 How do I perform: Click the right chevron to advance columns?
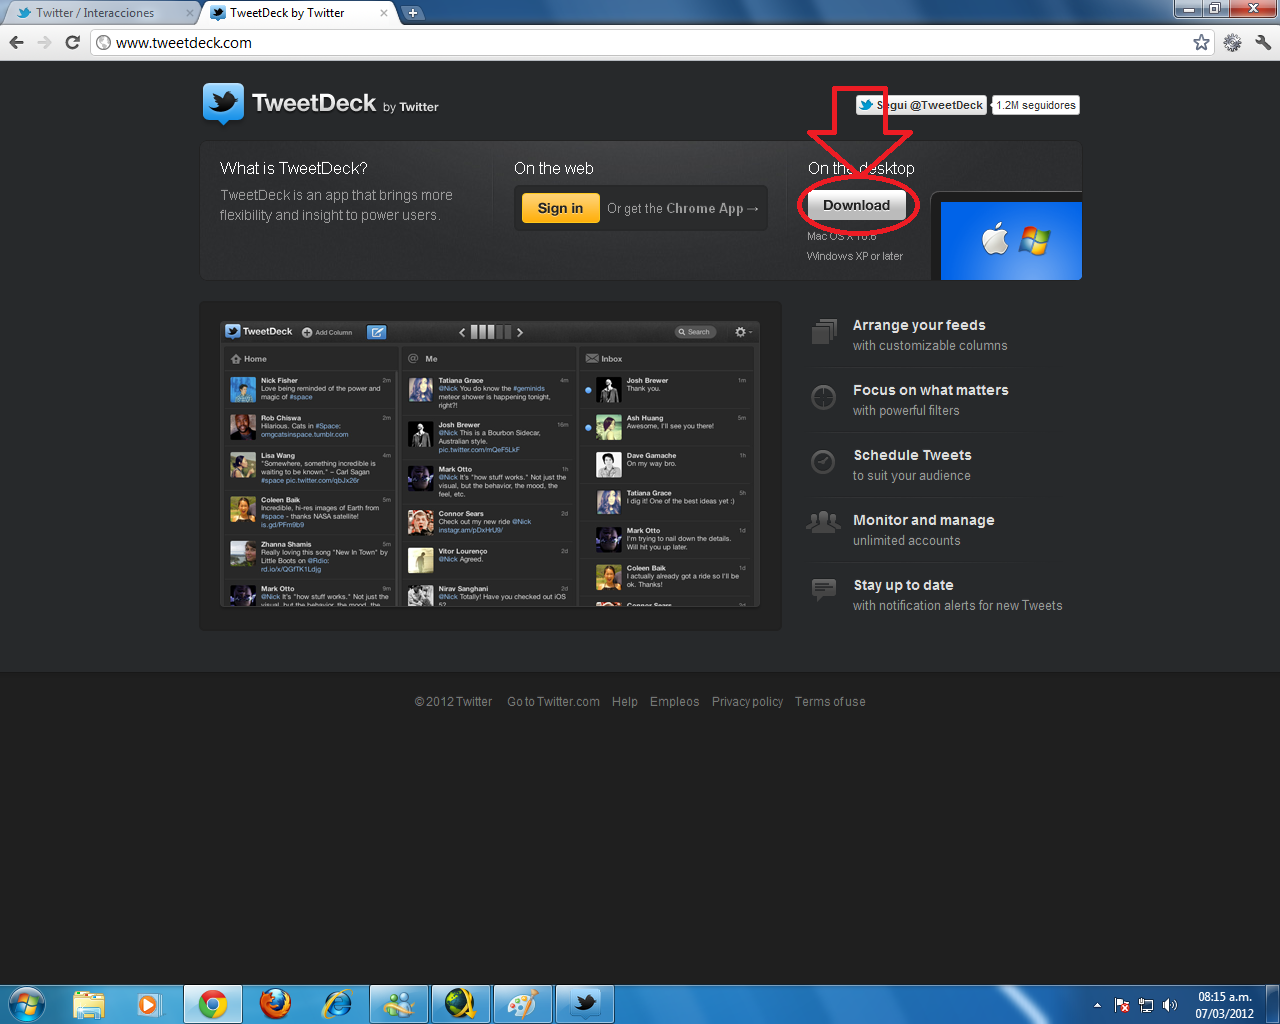[x=518, y=332]
